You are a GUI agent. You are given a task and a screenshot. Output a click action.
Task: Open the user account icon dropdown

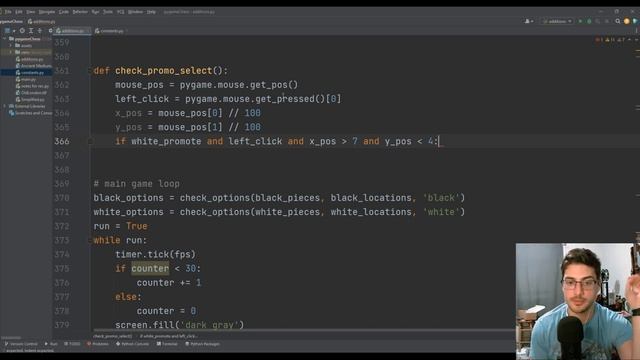point(529,21)
